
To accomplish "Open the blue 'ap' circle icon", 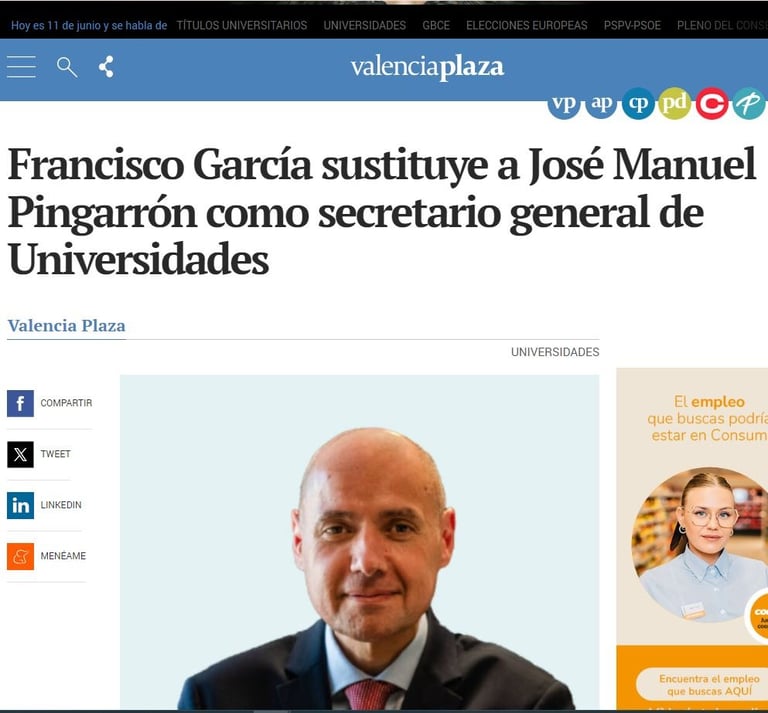I will pyautogui.click(x=601, y=104).
